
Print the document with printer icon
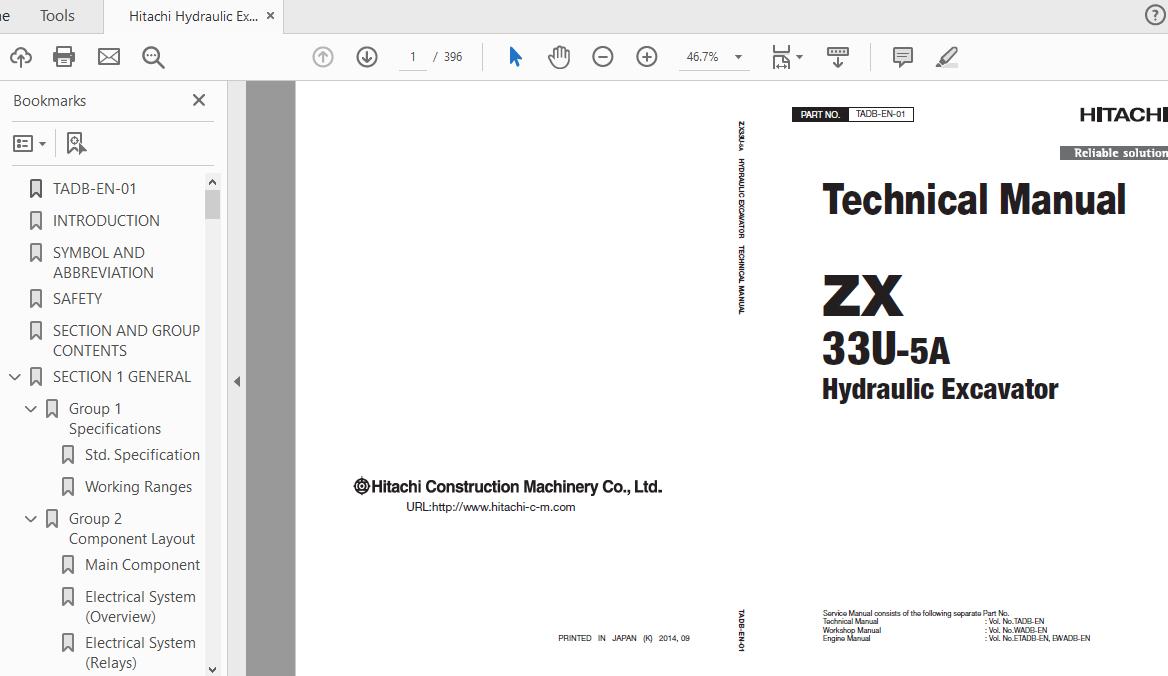[64, 57]
